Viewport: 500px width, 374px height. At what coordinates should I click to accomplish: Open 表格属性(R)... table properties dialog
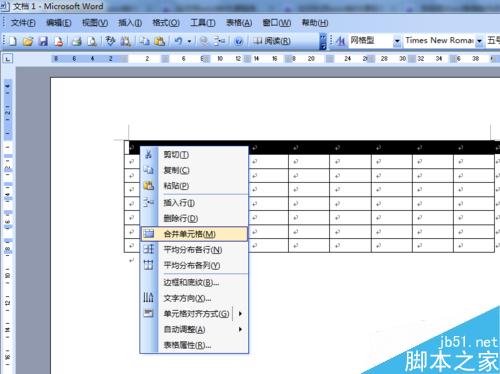coord(194,345)
